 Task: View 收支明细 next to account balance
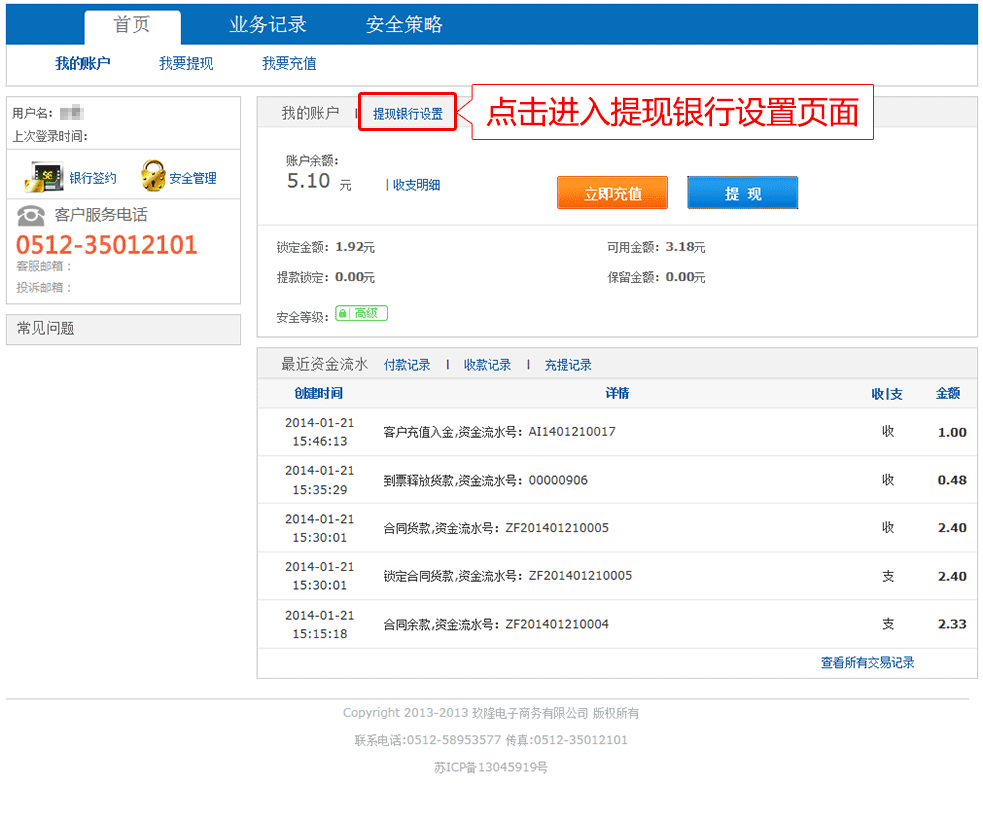(415, 185)
